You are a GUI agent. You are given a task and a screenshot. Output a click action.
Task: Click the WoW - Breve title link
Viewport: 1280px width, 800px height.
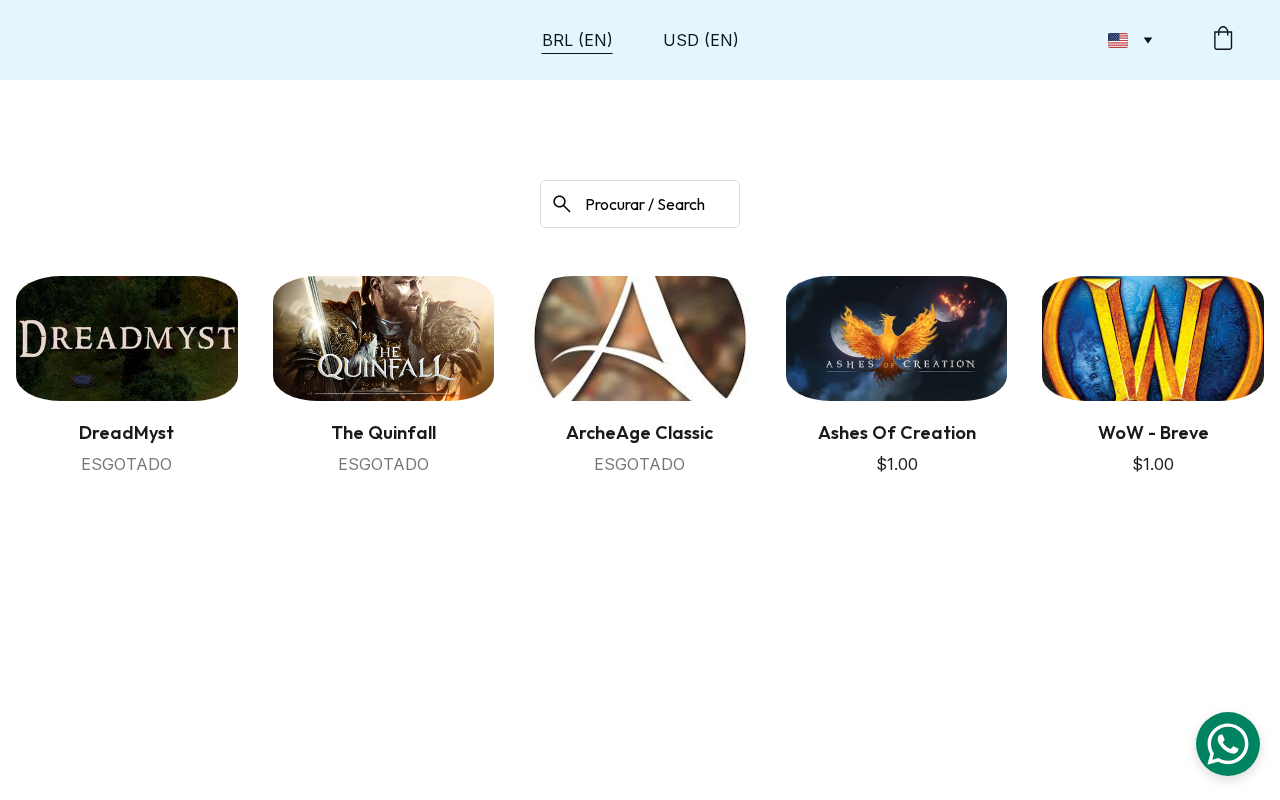click(x=1153, y=433)
